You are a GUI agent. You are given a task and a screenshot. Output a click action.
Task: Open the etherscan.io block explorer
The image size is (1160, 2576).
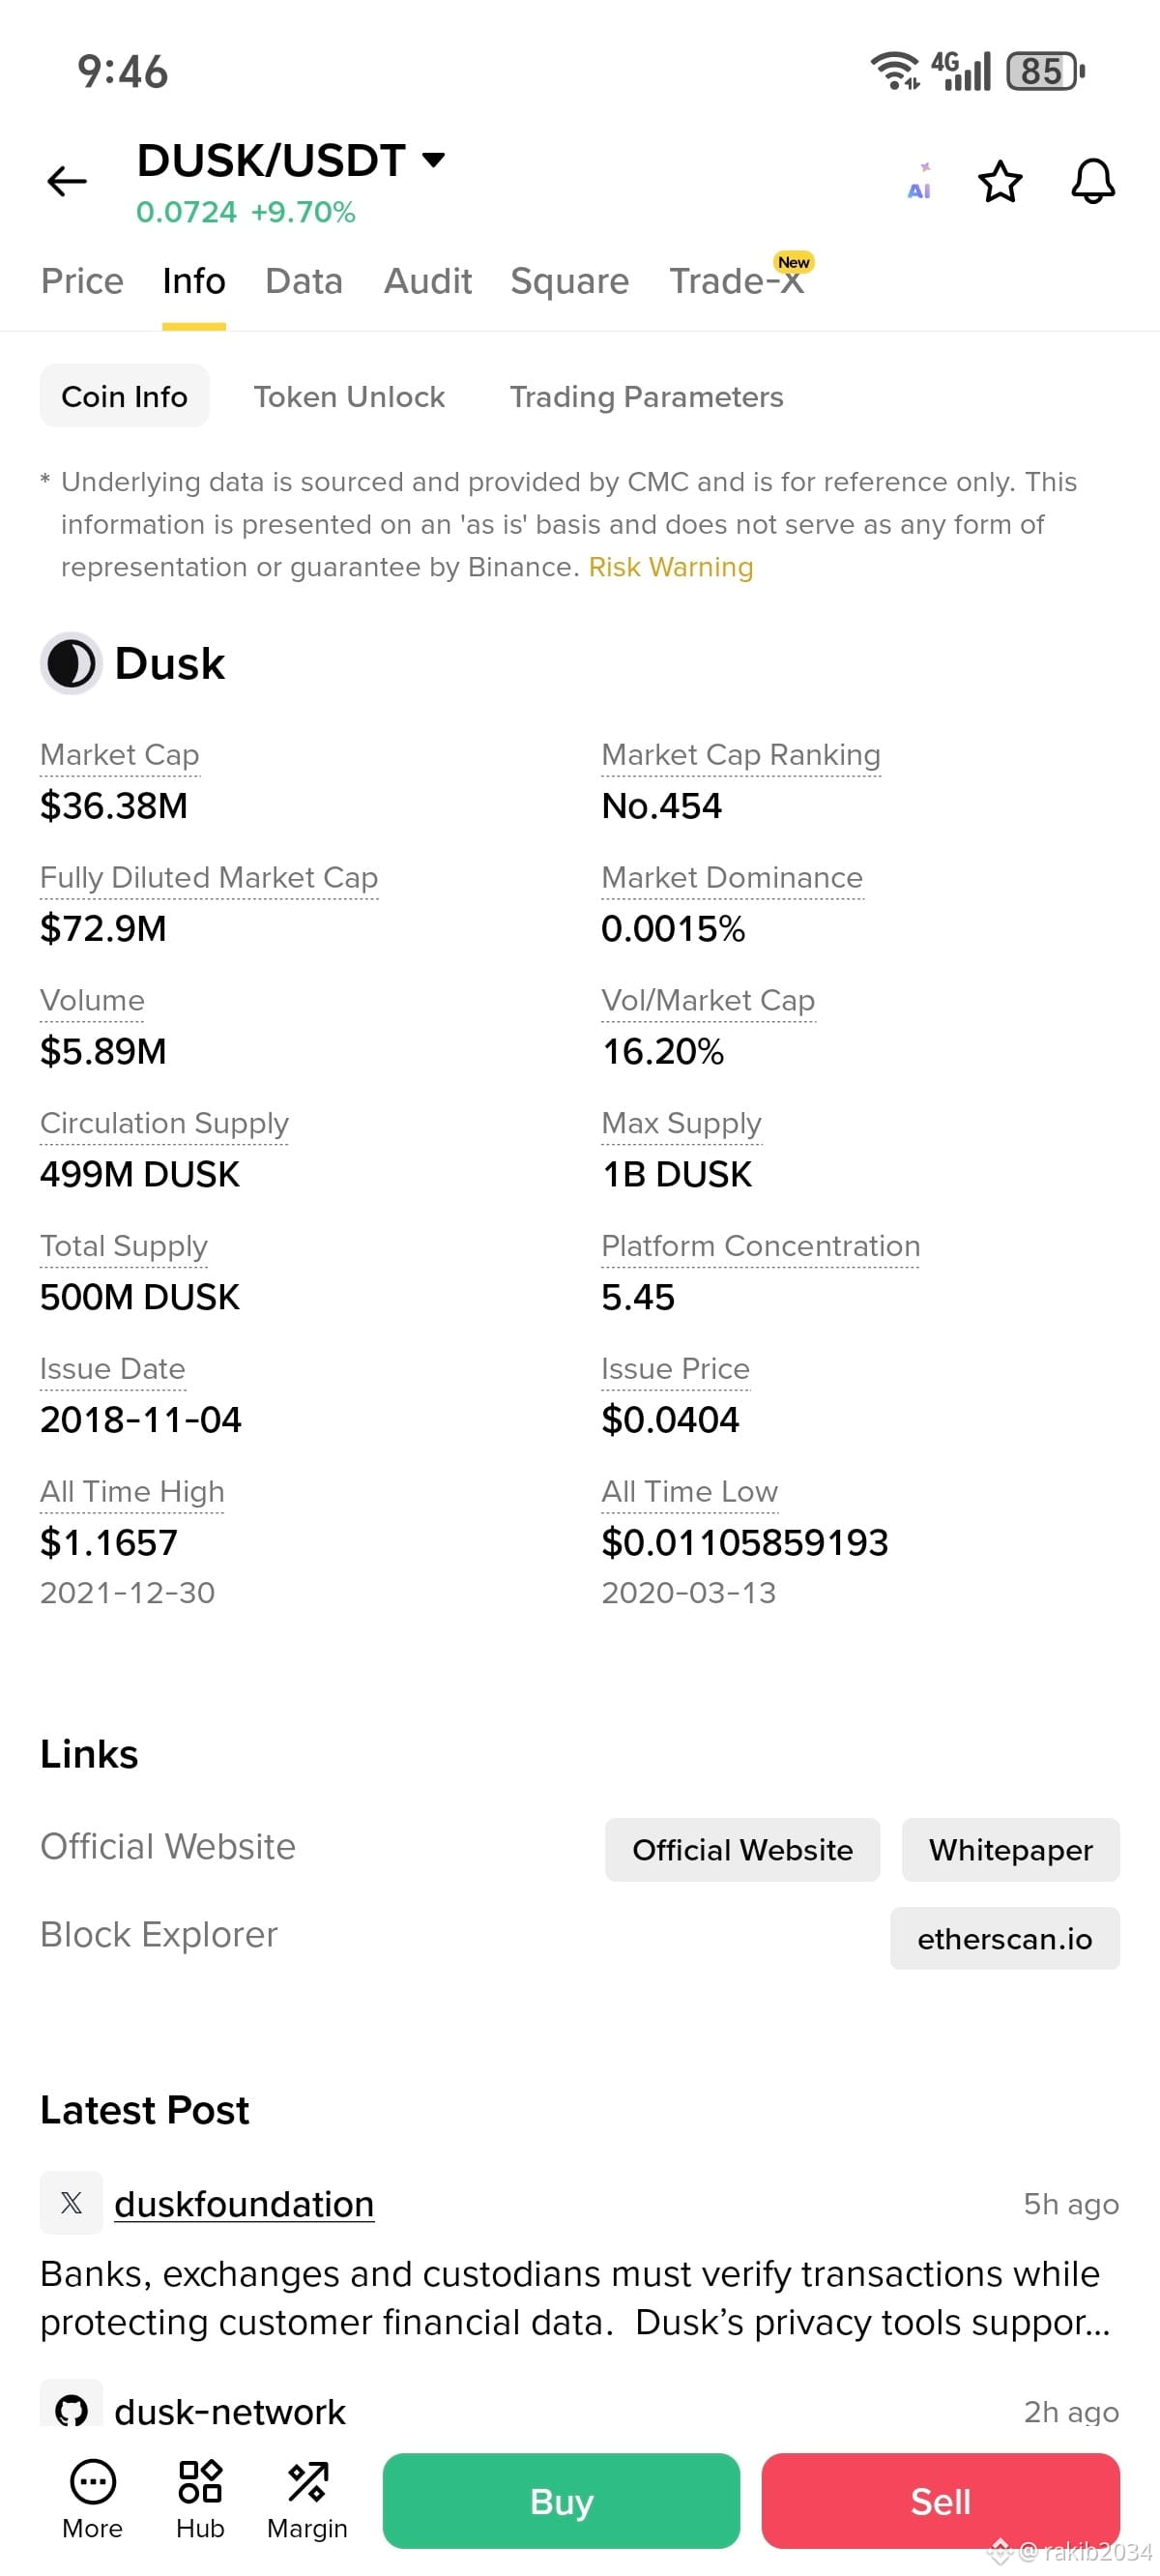pos(1004,1938)
